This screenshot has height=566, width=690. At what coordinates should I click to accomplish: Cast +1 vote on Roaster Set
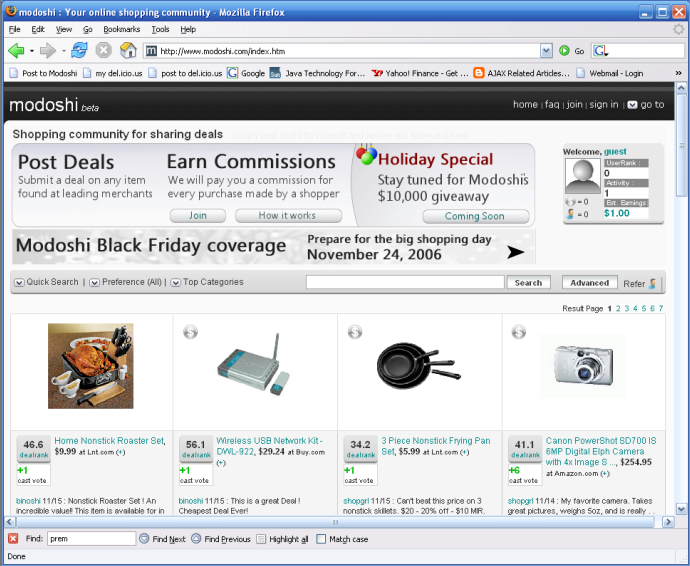coord(33,475)
